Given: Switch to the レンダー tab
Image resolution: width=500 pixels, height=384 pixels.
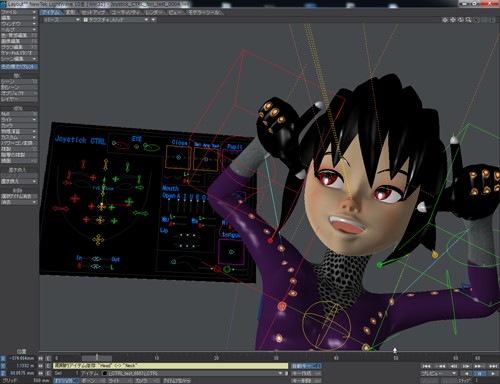Looking at the screenshot, I should pyautogui.click(x=154, y=12).
